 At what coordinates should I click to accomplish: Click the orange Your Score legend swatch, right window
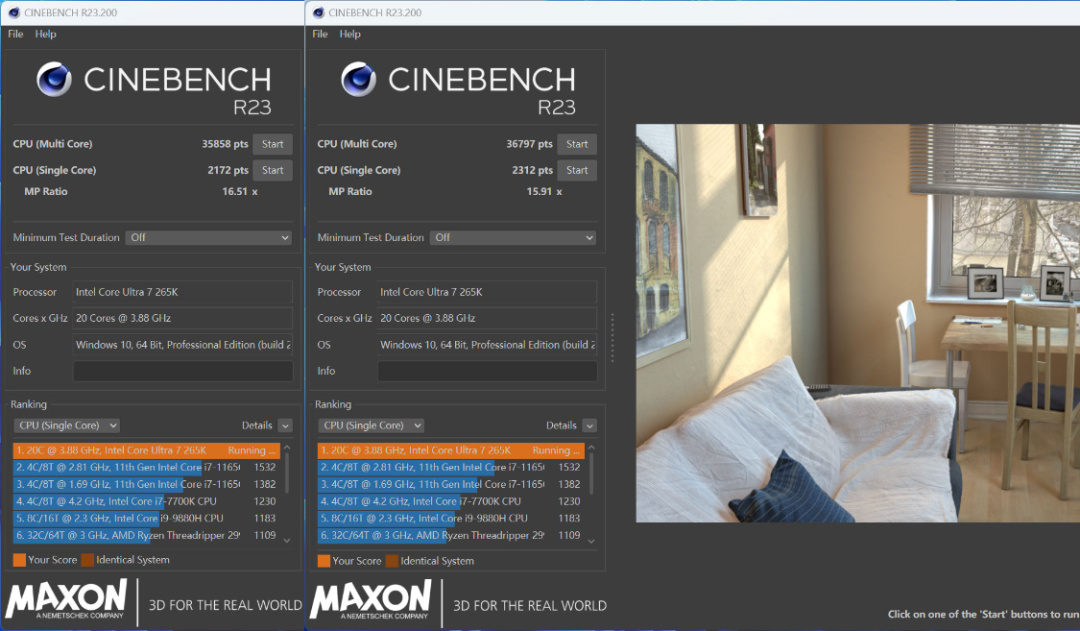(324, 561)
